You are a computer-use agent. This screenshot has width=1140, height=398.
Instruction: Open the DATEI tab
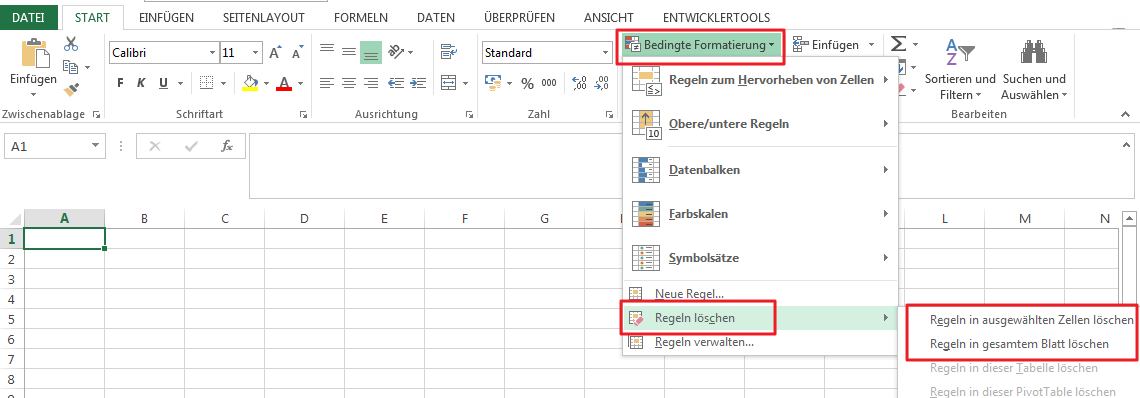(x=28, y=17)
